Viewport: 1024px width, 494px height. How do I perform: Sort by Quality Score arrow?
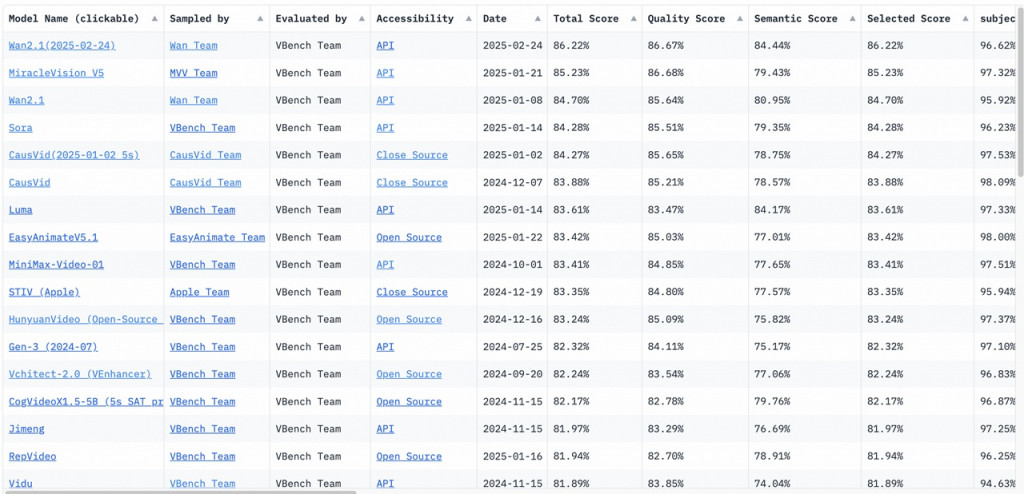(x=739, y=19)
